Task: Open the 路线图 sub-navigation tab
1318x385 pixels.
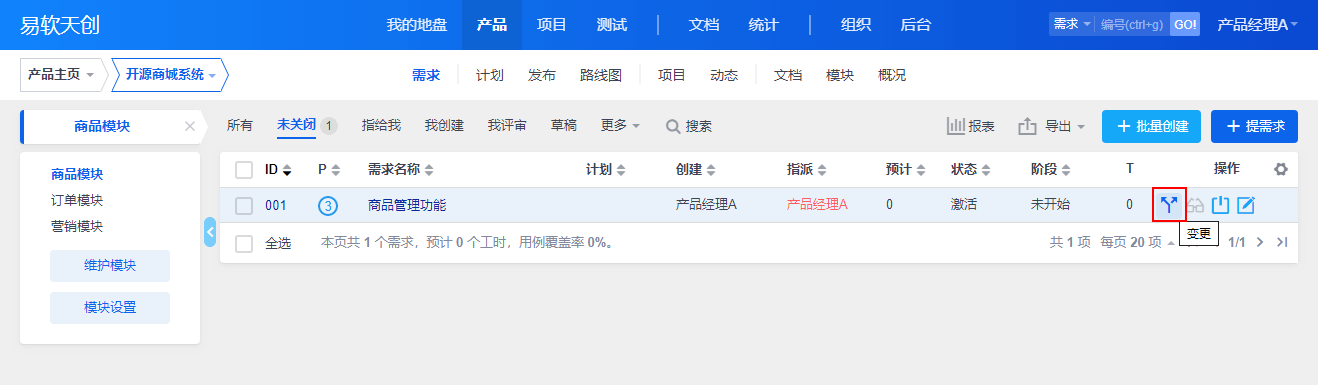Action: click(x=601, y=75)
